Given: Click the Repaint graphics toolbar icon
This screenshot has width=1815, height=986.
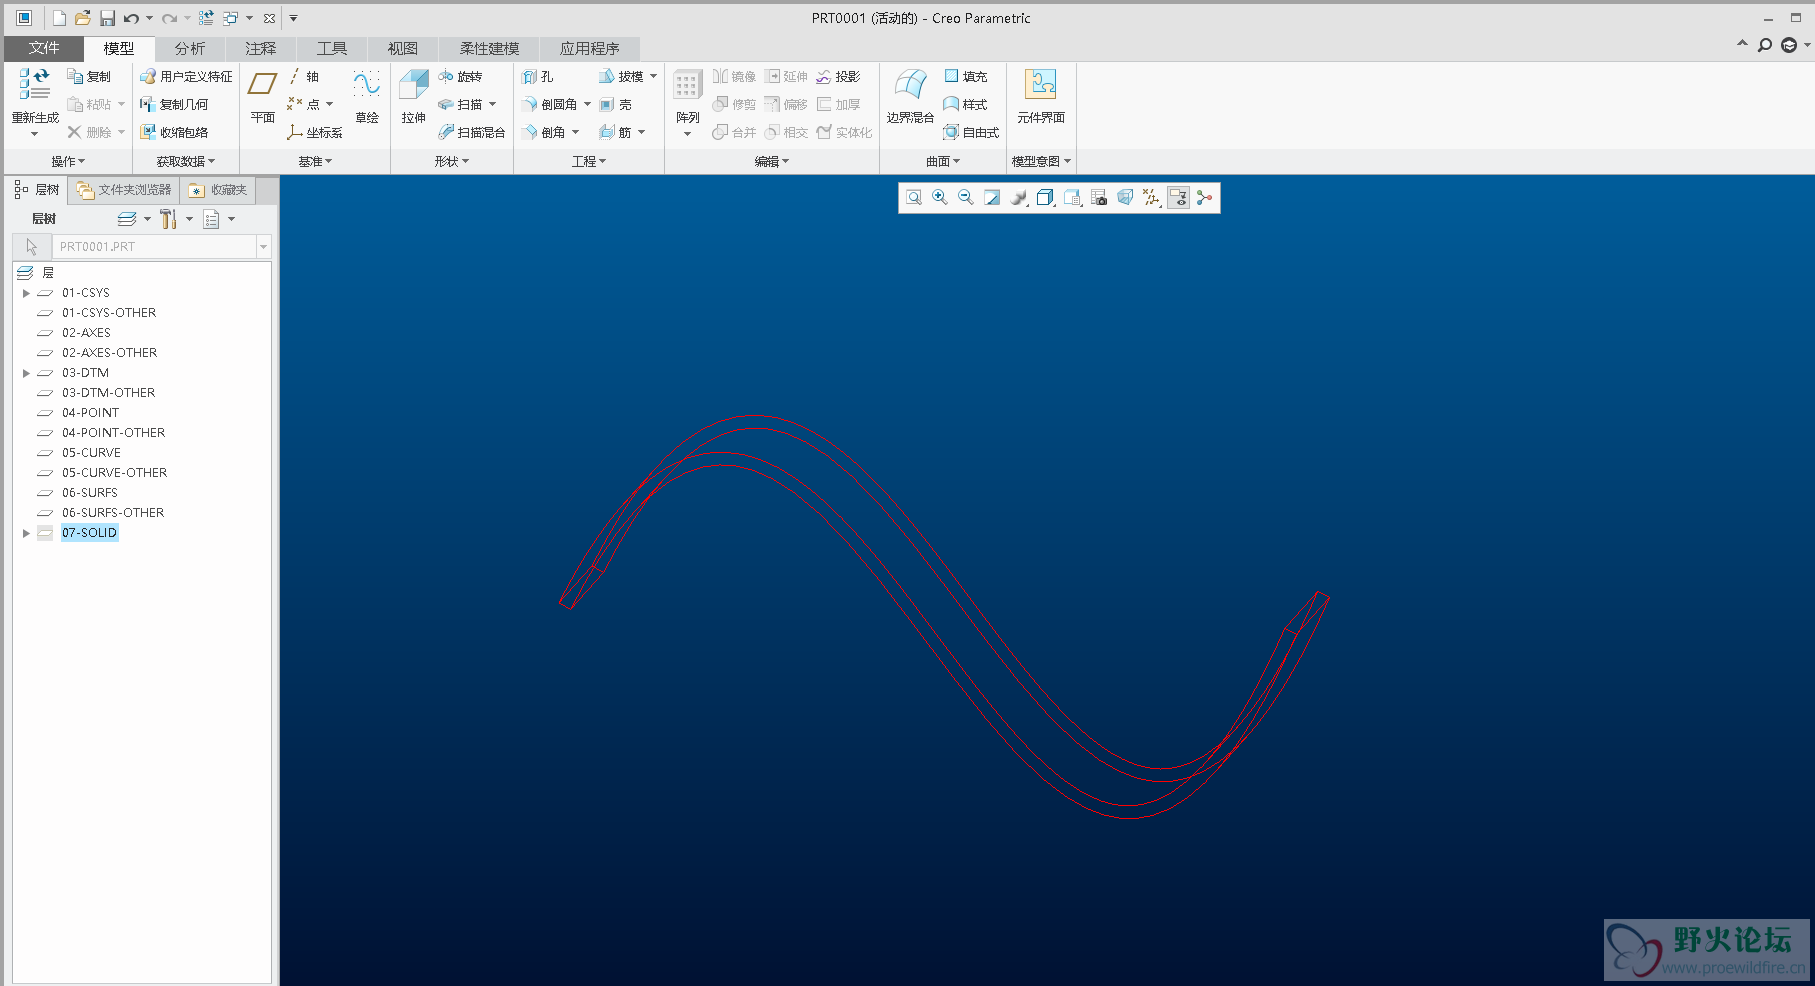Looking at the screenshot, I should coord(992,198).
